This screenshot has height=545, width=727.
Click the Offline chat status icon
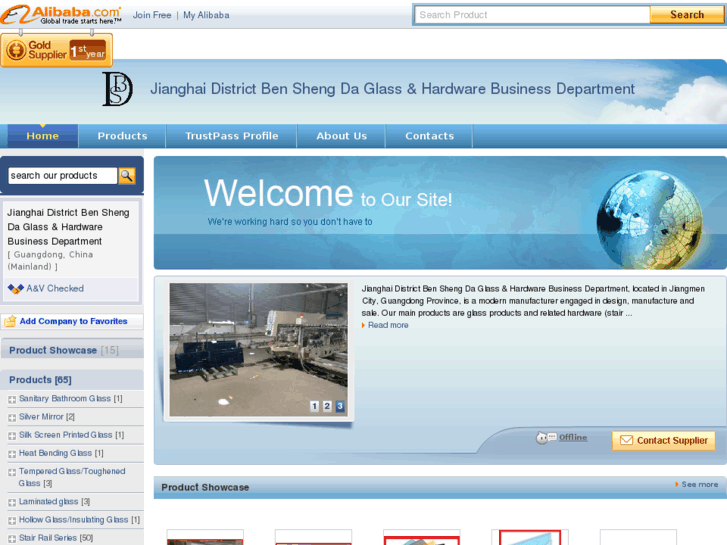pos(546,437)
